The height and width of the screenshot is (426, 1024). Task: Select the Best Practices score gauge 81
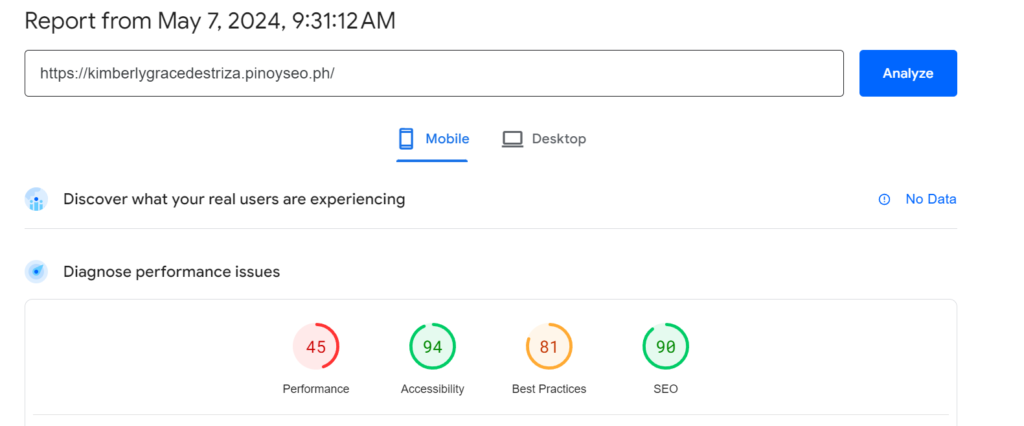(549, 346)
